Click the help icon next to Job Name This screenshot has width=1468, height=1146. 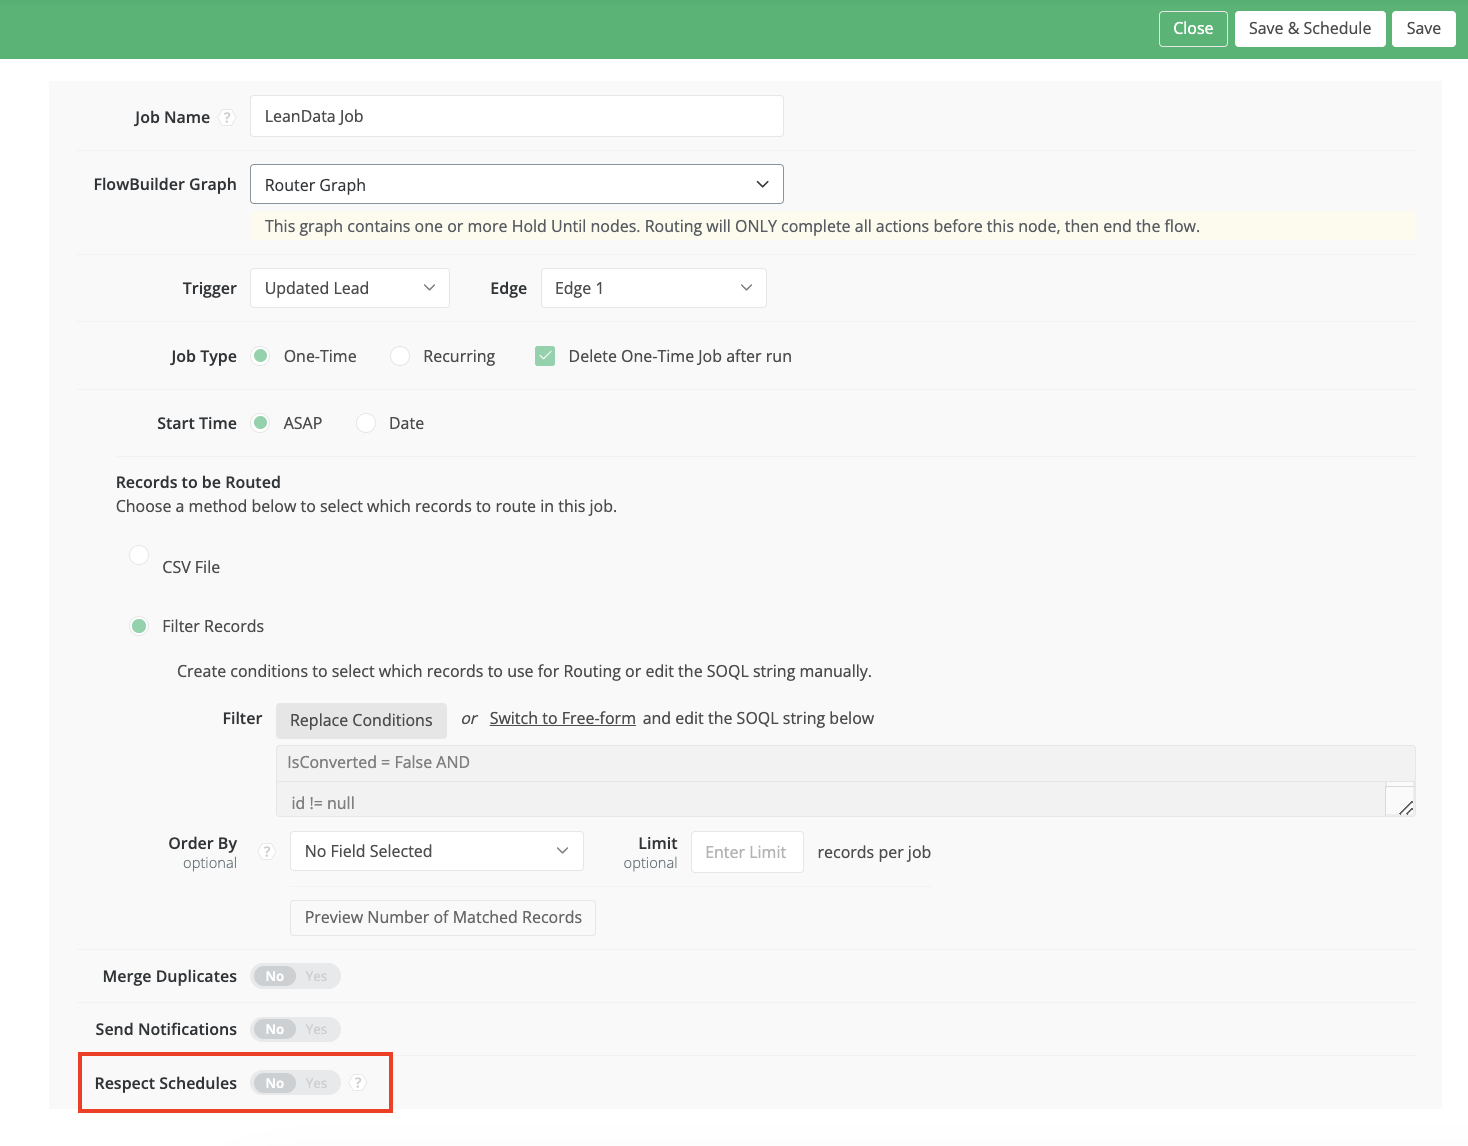tap(227, 117)
